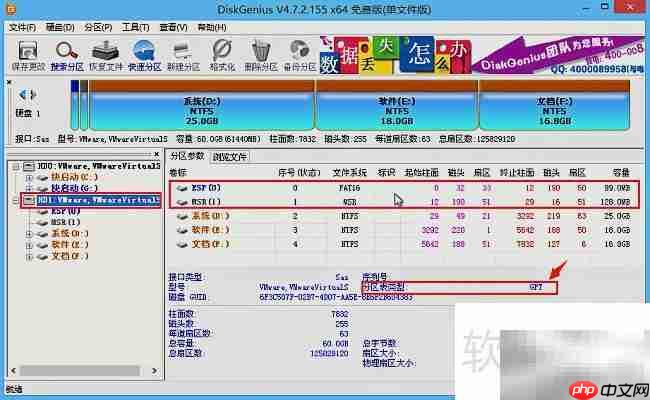
Task: Click the 容量 column header
Action: [621, 173]
